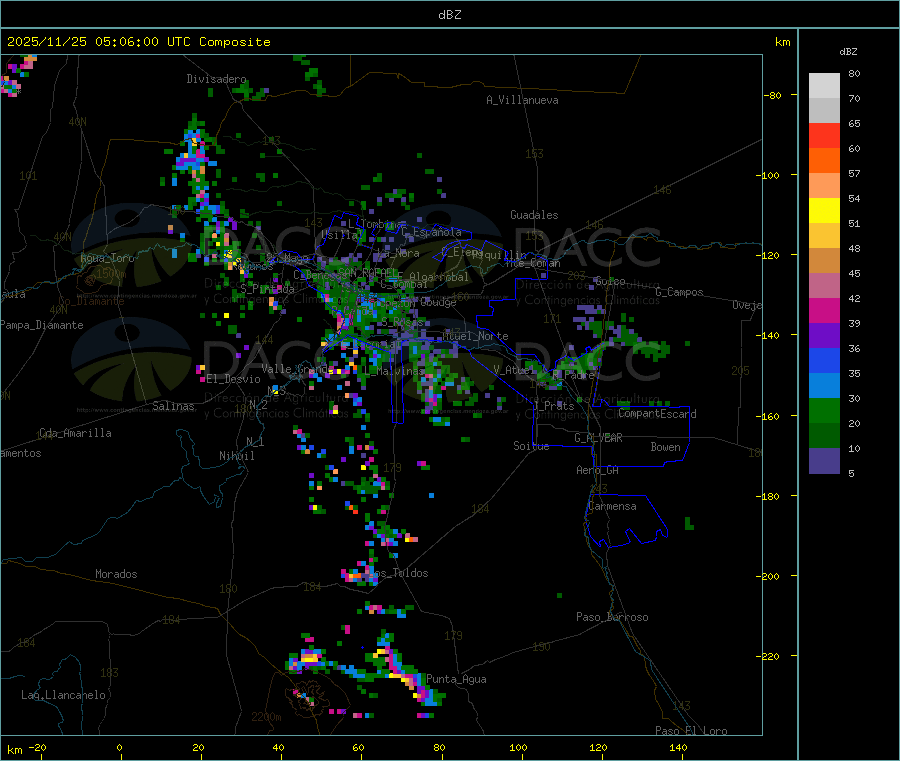Click the 'Pampa_Diamante' map label
The height and width of the screenshot is (761, 900).
pyautogui.click(x=42, y=325)
